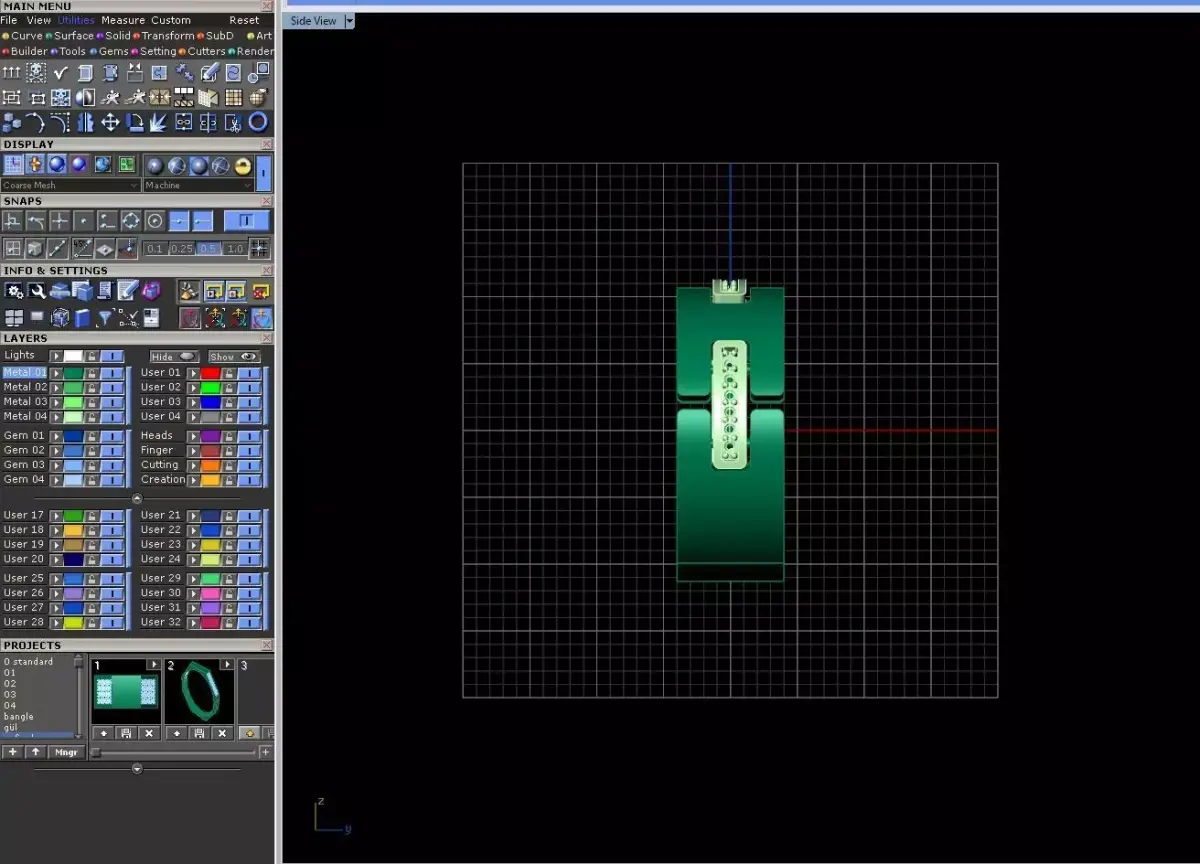Click the Show button in Layers
The height and width of the screenshot is (864, 1200).
(x=234, y=356)
